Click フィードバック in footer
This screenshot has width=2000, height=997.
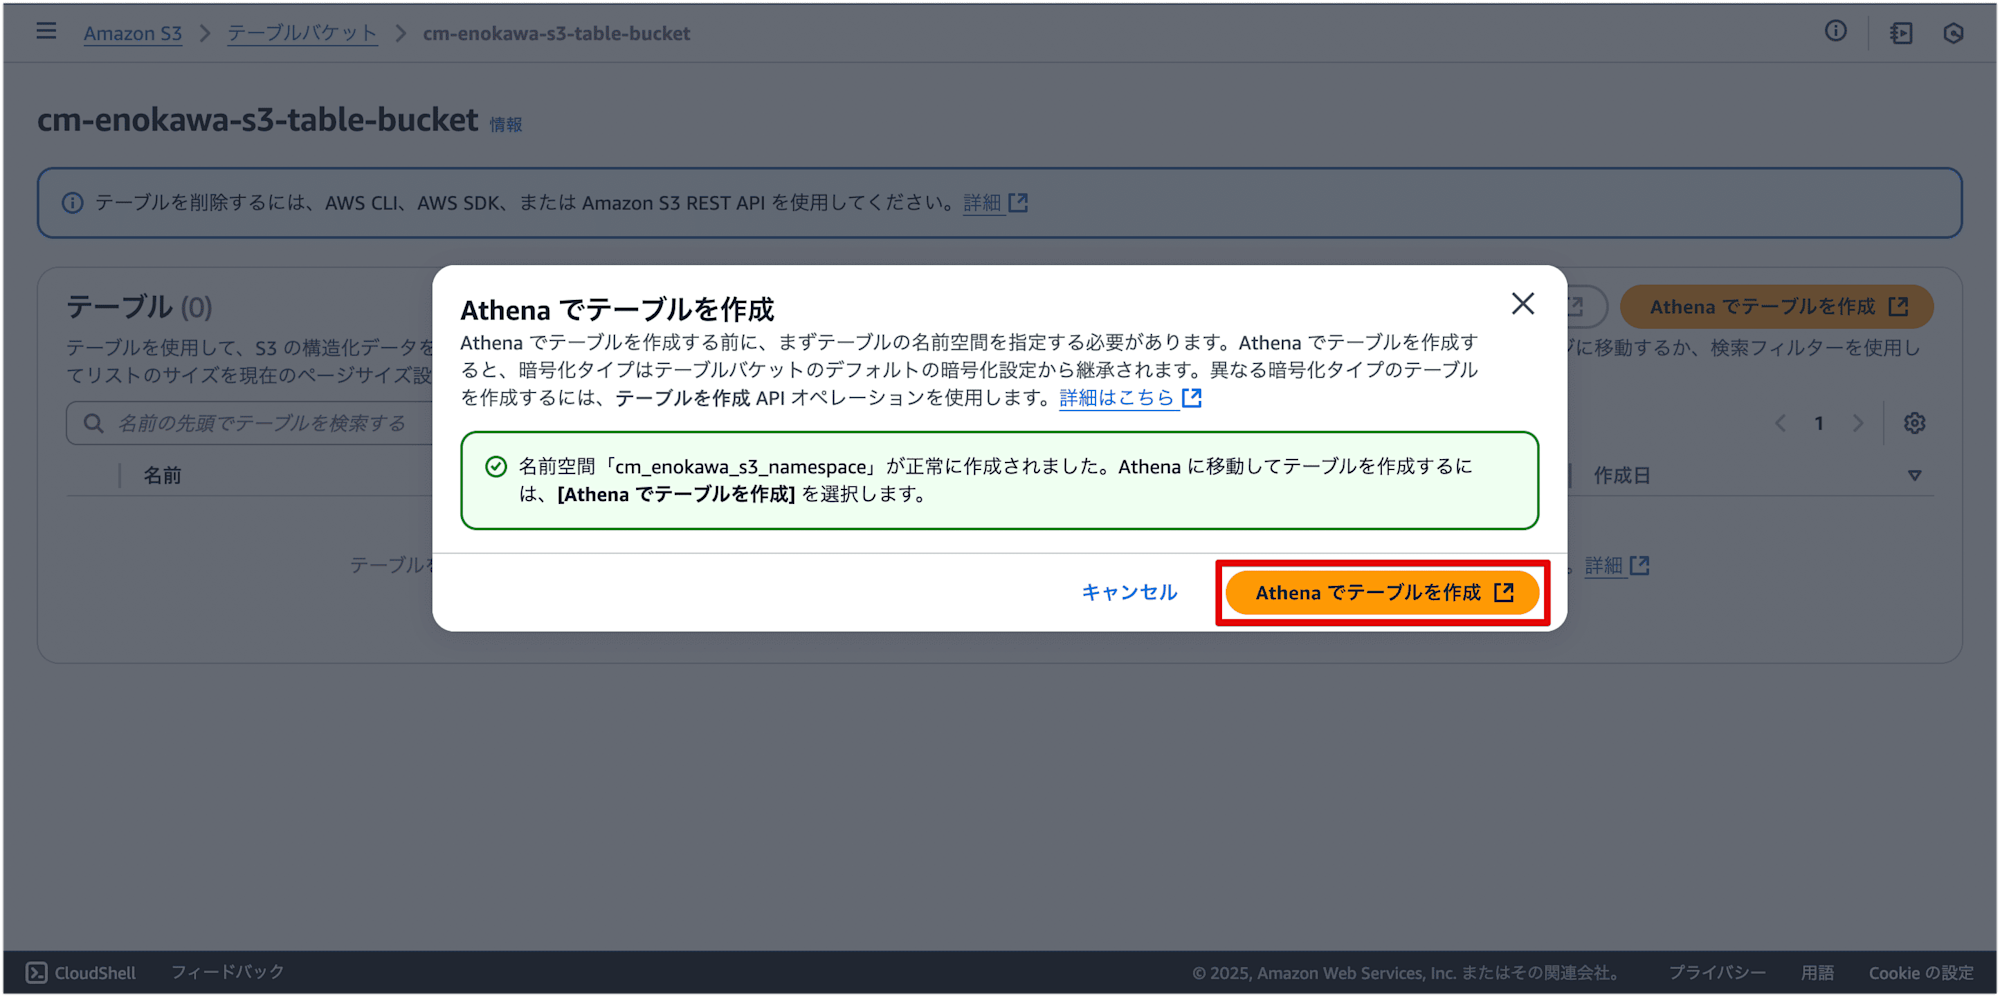click(227, 972)
